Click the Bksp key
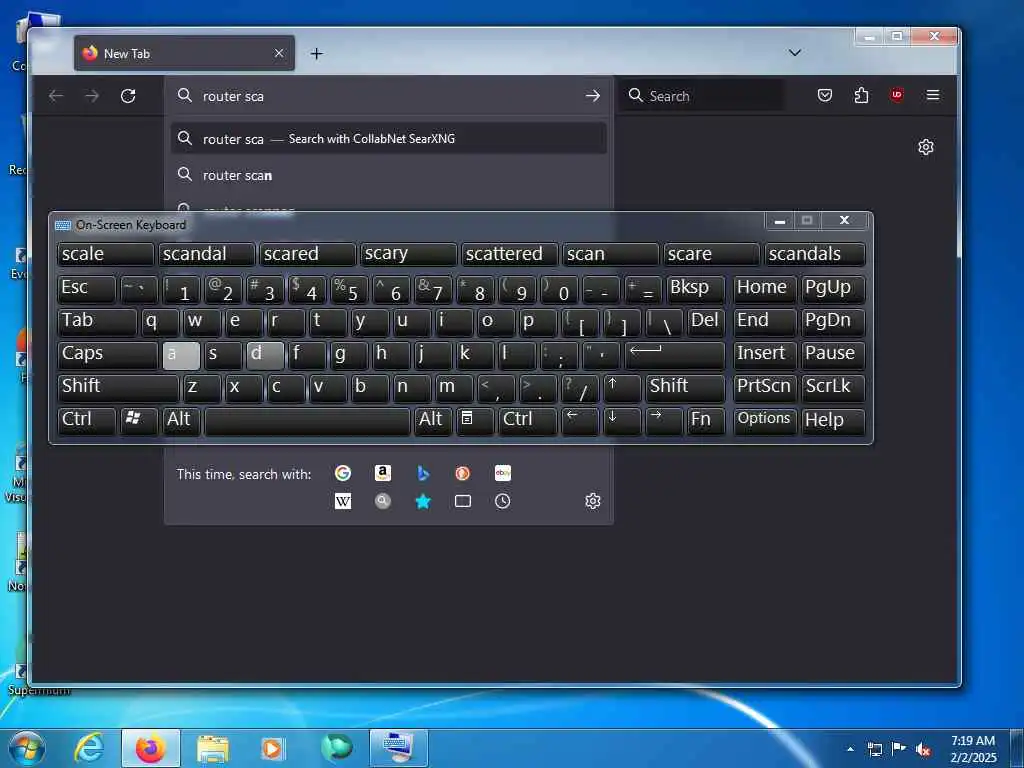This screenshot has width=1024, height=768. pos(696,289)
